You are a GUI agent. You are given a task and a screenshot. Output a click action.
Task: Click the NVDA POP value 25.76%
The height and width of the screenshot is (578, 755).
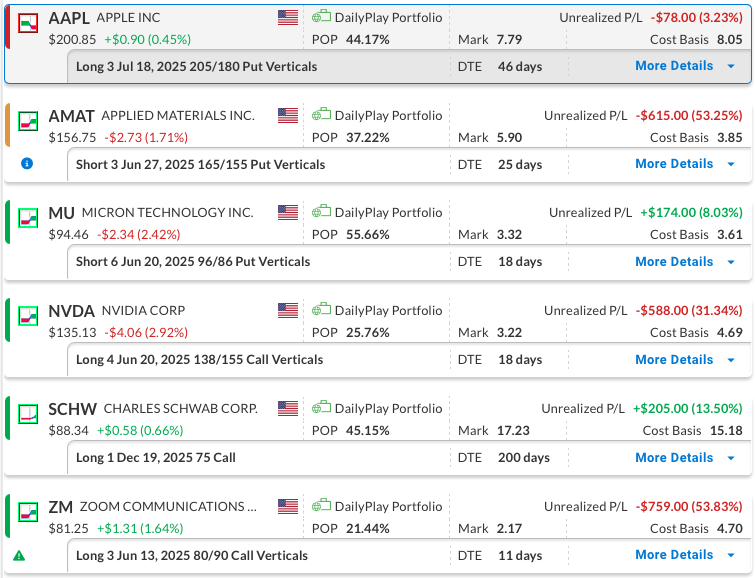click(367, 332)
